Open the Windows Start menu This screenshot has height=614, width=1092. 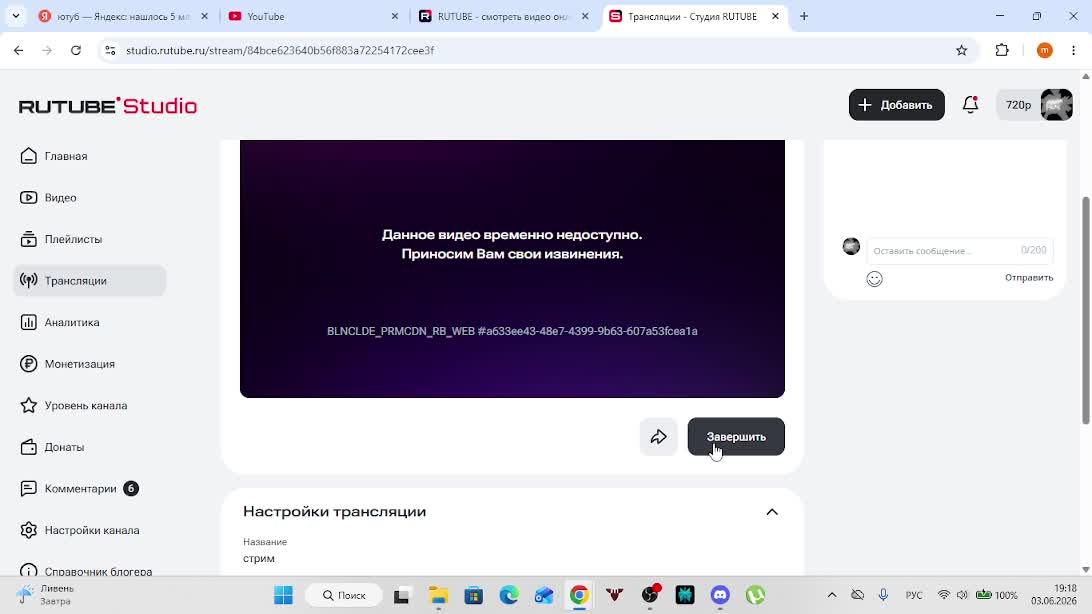tap(283, 595)
